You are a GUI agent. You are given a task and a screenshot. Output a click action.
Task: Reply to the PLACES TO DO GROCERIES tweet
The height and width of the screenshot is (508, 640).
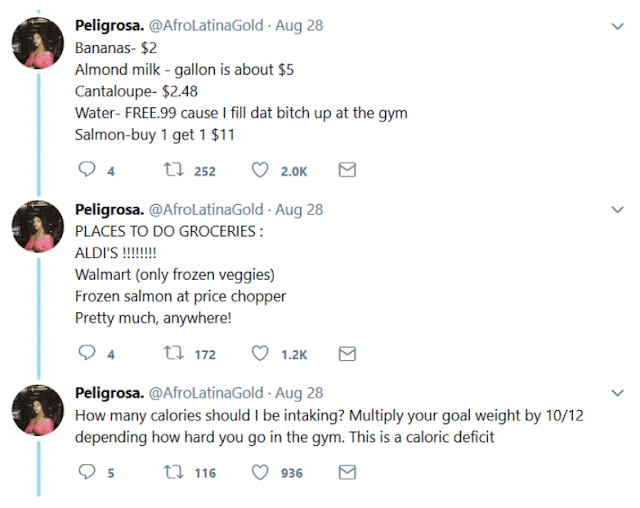[x=85, y=354]
